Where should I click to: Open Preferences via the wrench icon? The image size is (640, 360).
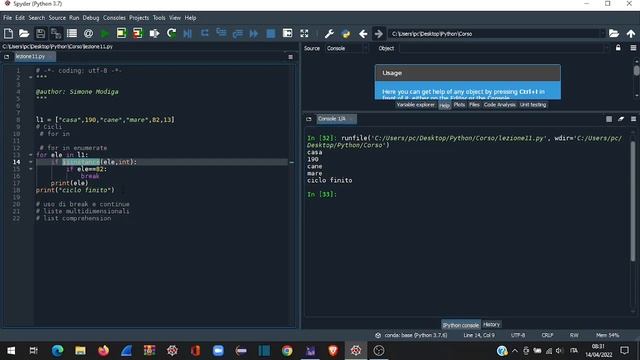pyautogui.click(x=329, y=33)
